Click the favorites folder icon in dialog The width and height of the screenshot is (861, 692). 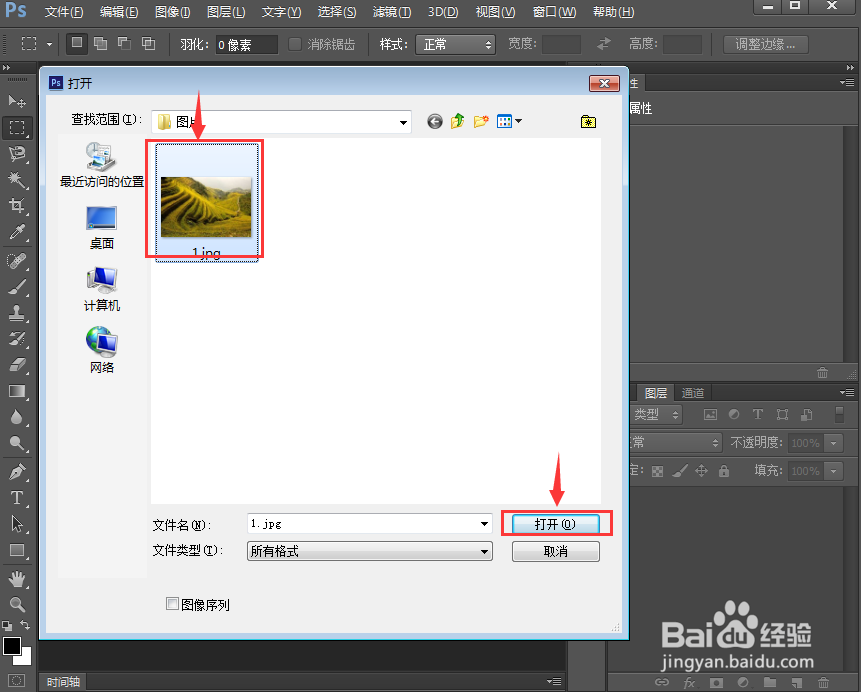point(588,121)
